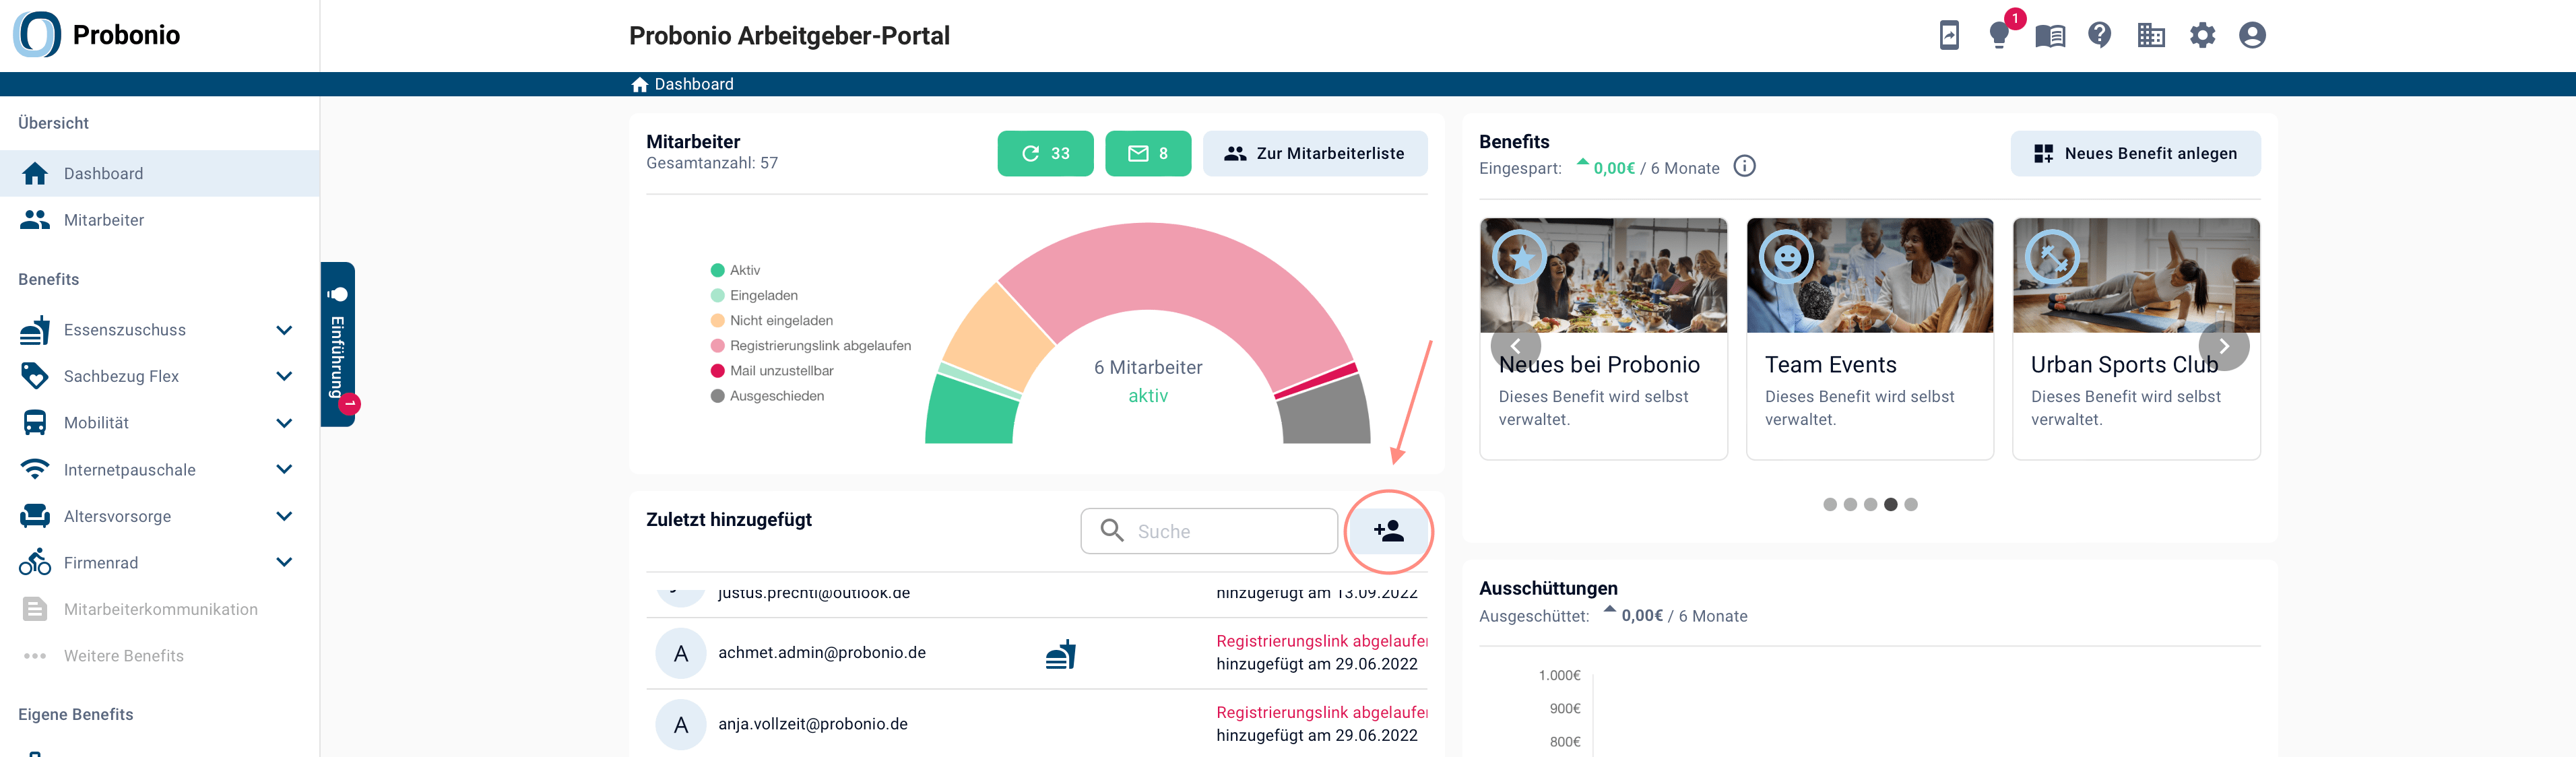Click the question mark help icon
2576x757 pixels.
(x=2100, y=36)
